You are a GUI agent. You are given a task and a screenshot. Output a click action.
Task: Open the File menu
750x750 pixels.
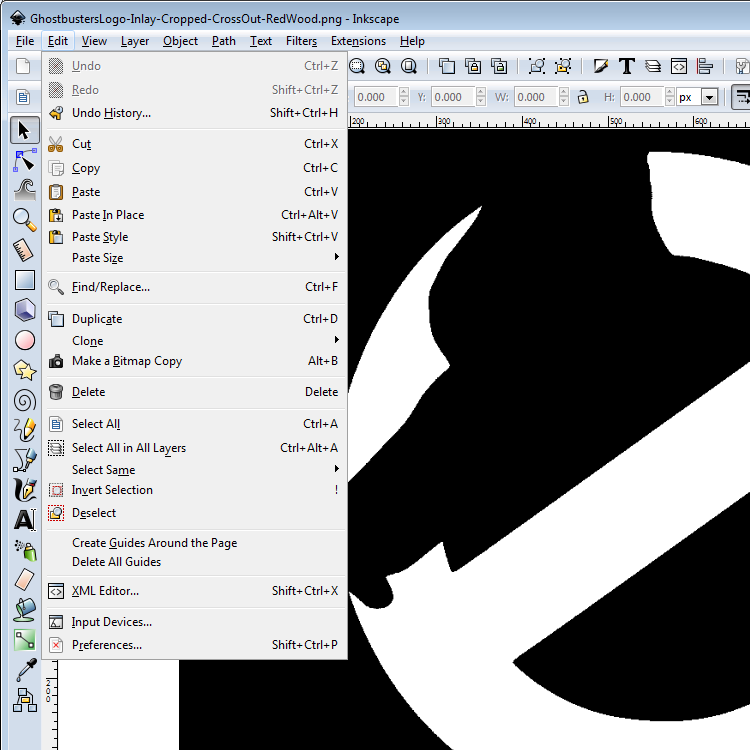tap(25, 41)
